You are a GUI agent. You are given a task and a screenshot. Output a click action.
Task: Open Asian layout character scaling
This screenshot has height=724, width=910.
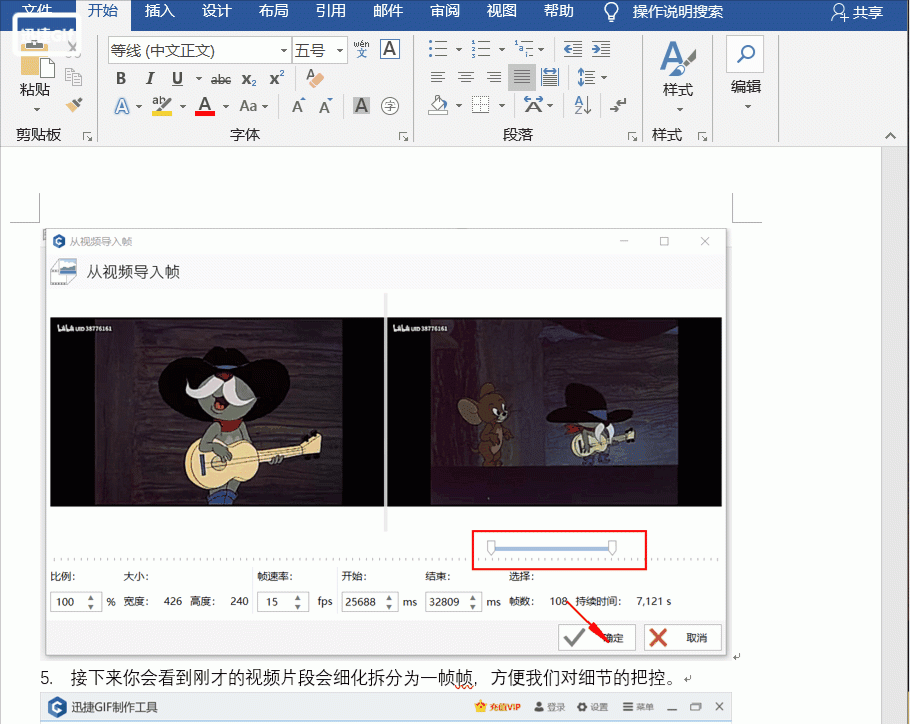(x=538, y=105)
